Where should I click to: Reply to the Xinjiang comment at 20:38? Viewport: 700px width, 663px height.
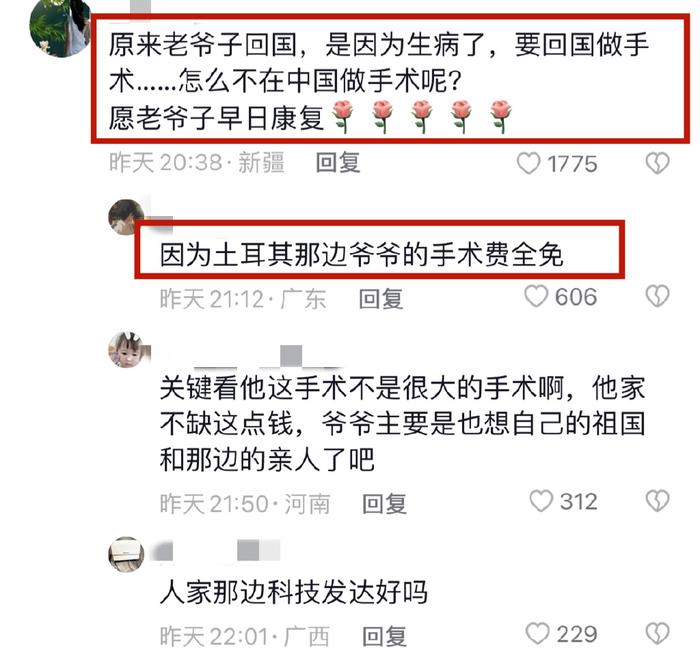338,163
